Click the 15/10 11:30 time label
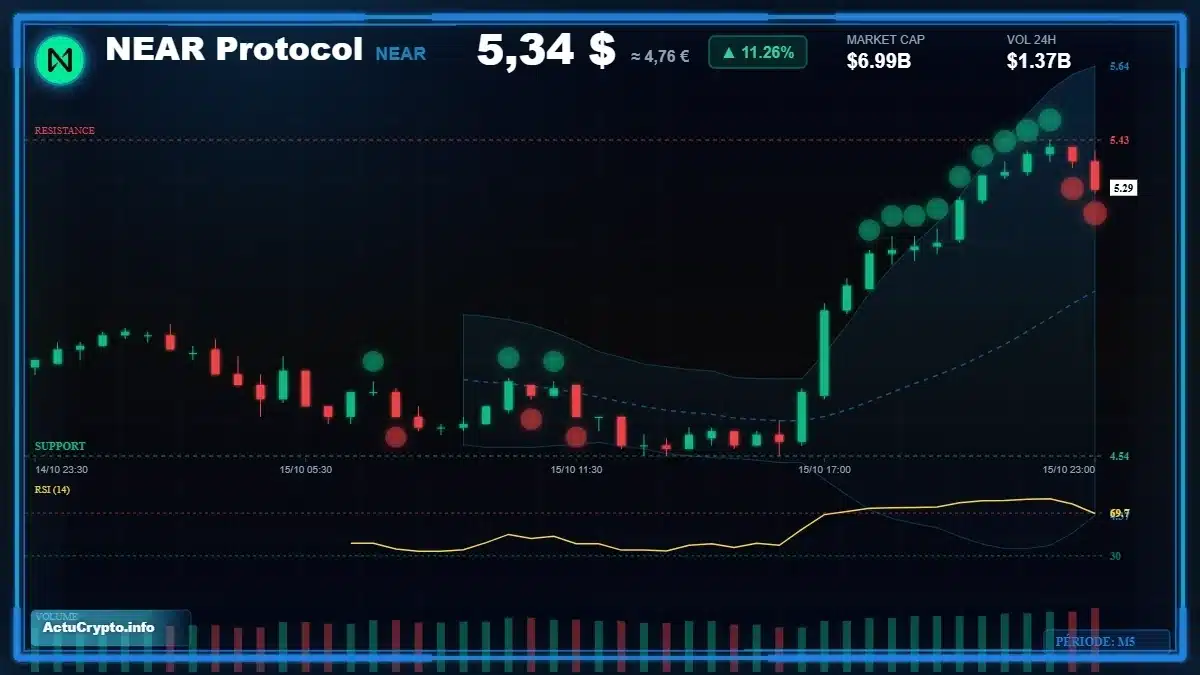This screenshot has width=1200, height=675. coord(576,469)
